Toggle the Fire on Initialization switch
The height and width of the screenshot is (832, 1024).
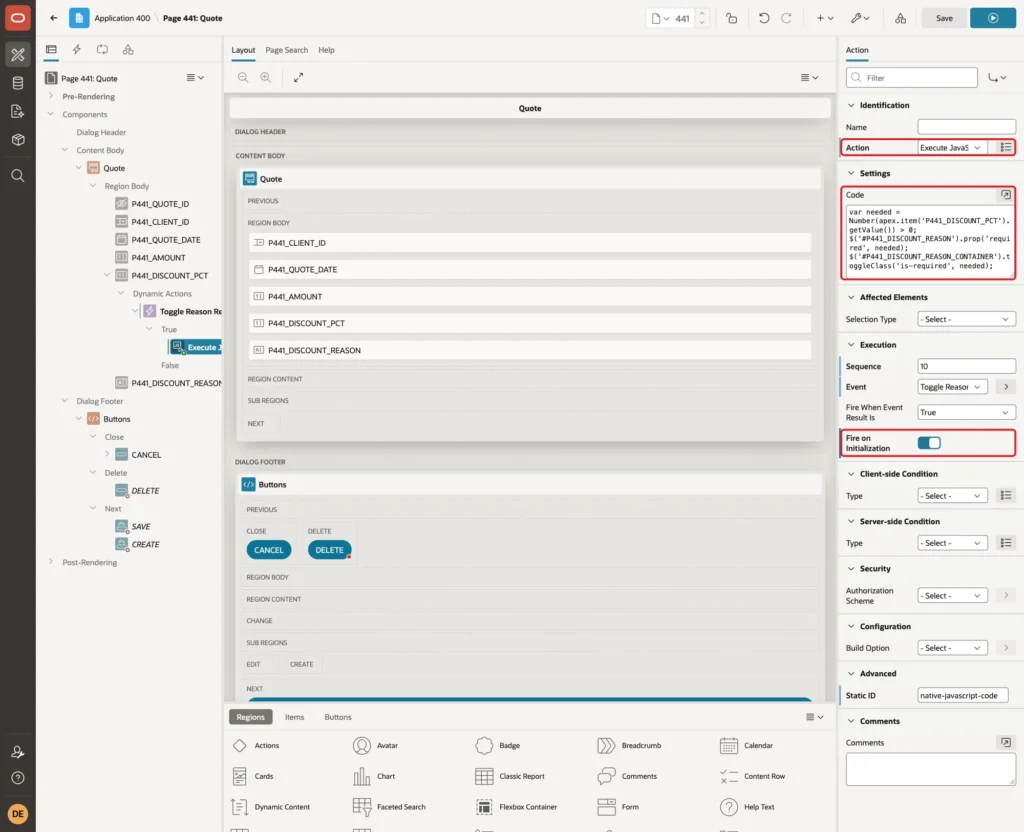pyautogui.click(x=929, y=443)
